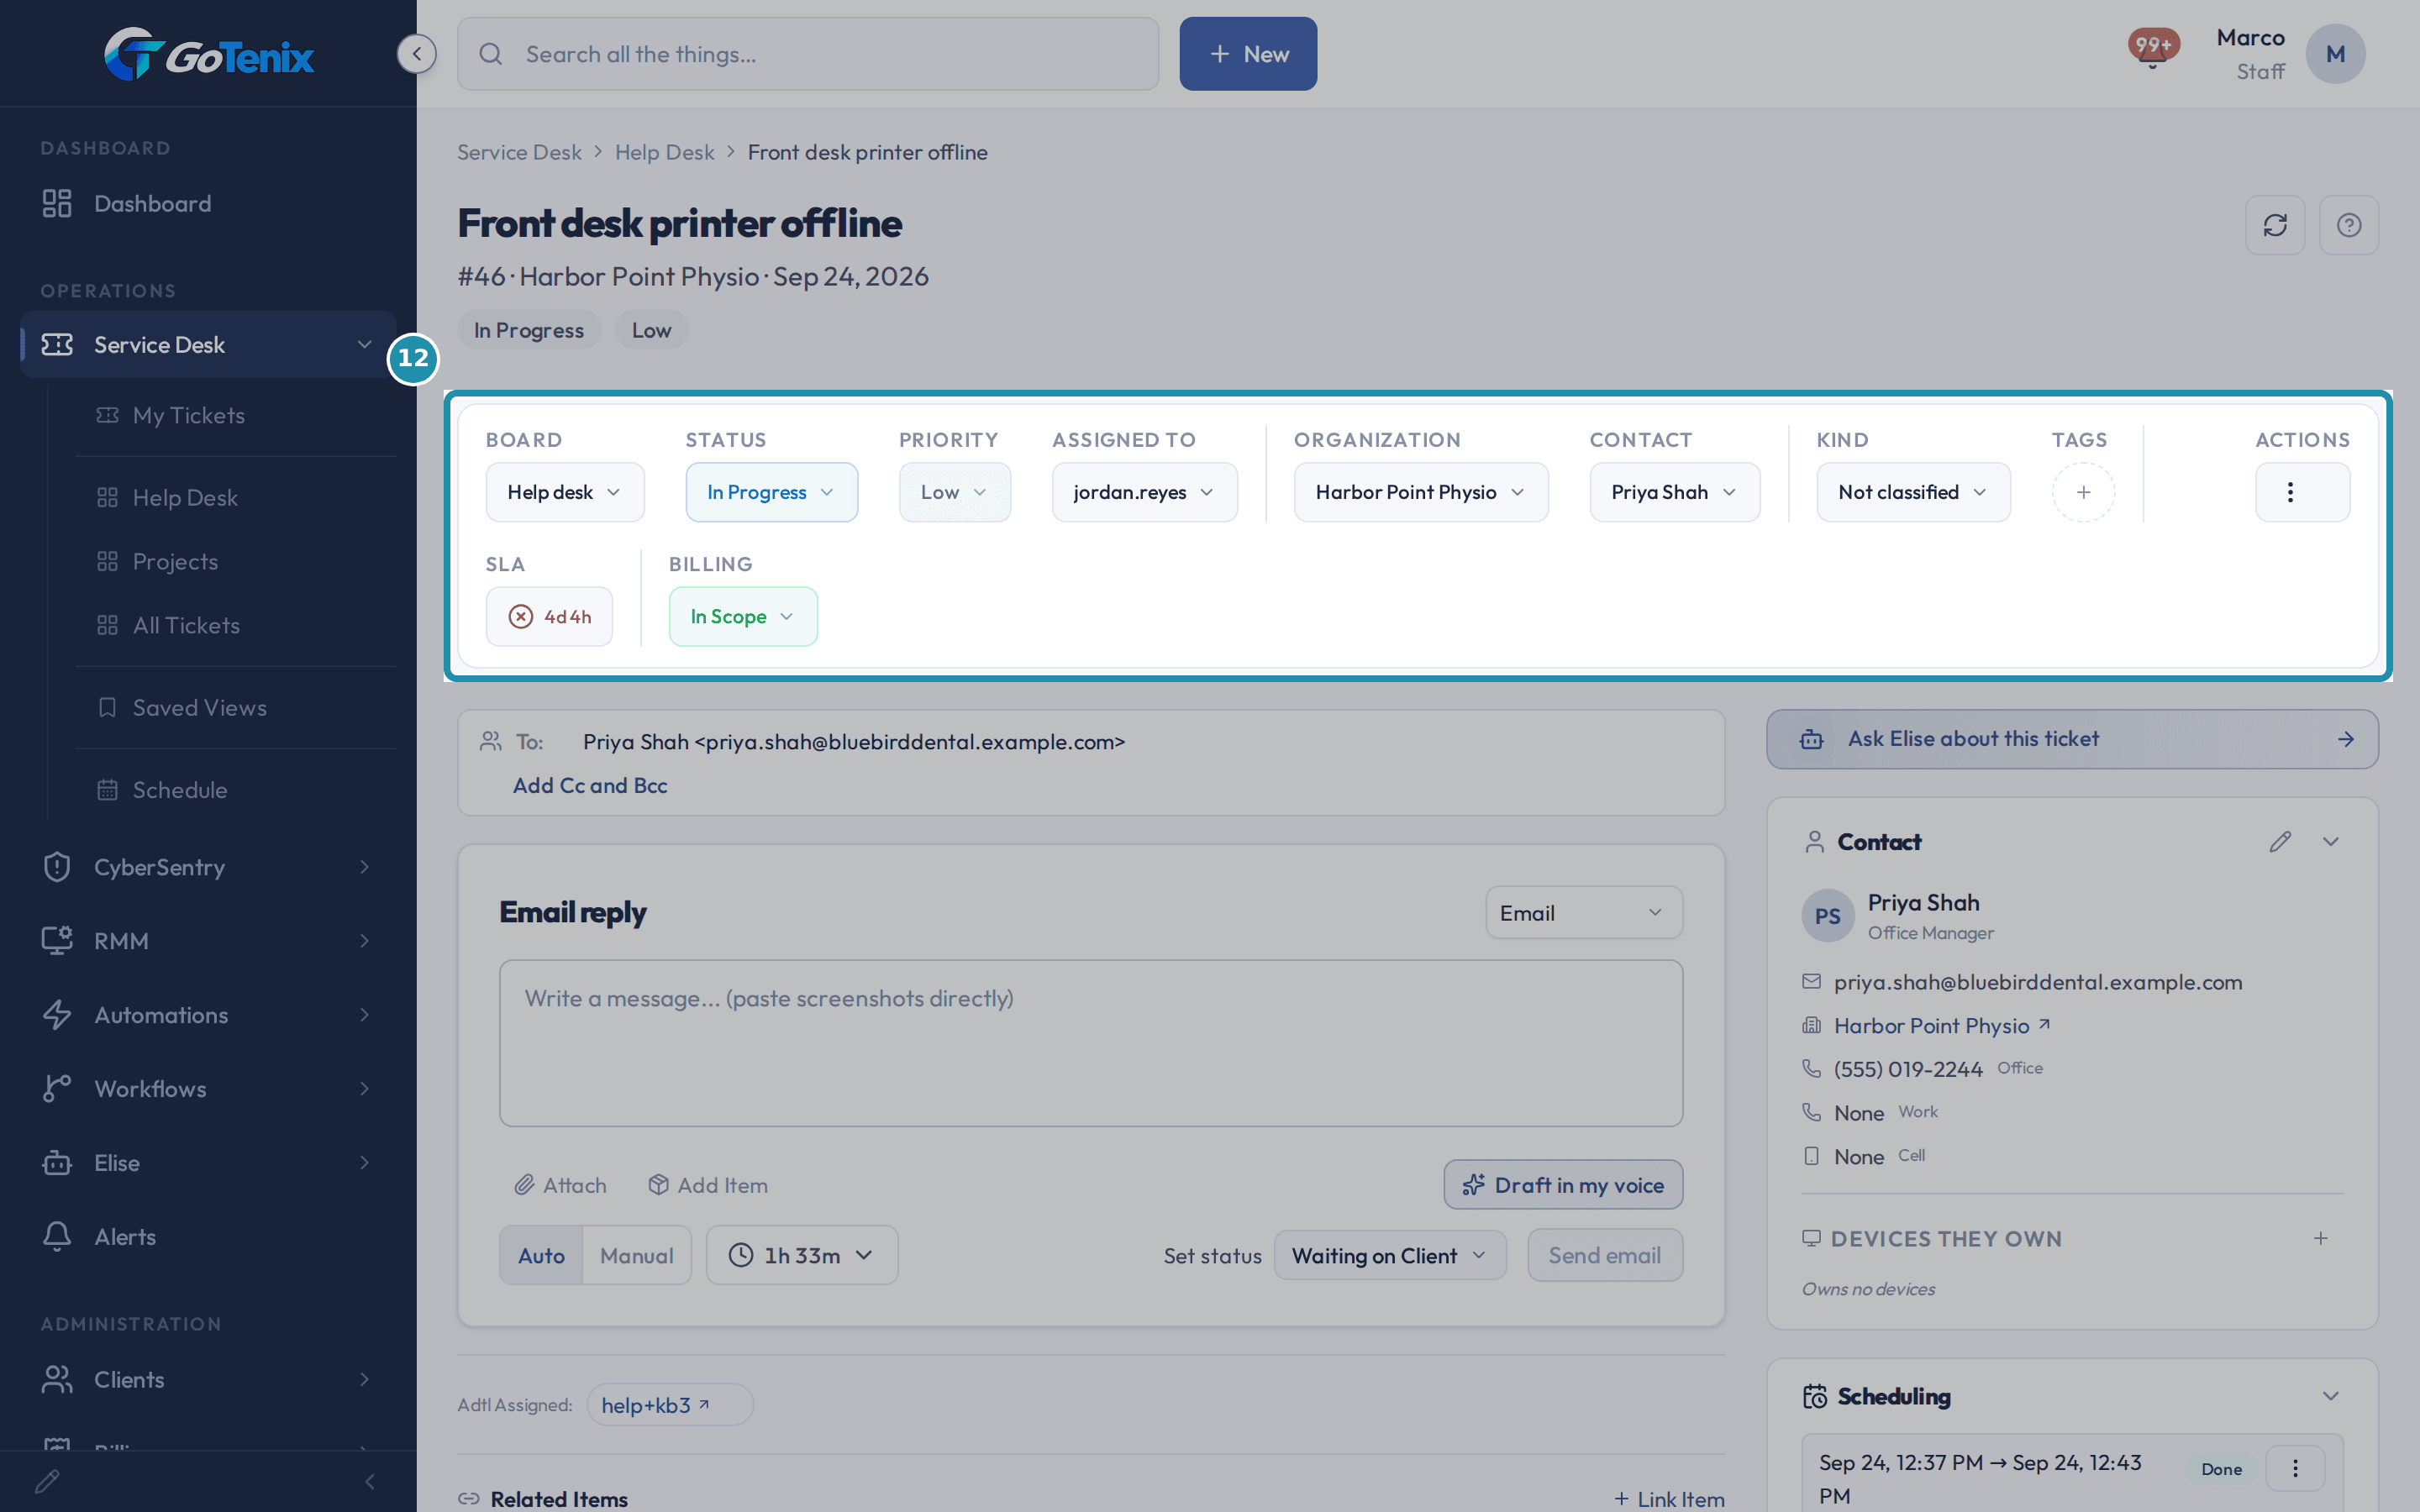The height and width of the screenshot is (1512, 2420).
Task: Open the Assigned To jordan.reyes dropdown
Action: 1144,492
